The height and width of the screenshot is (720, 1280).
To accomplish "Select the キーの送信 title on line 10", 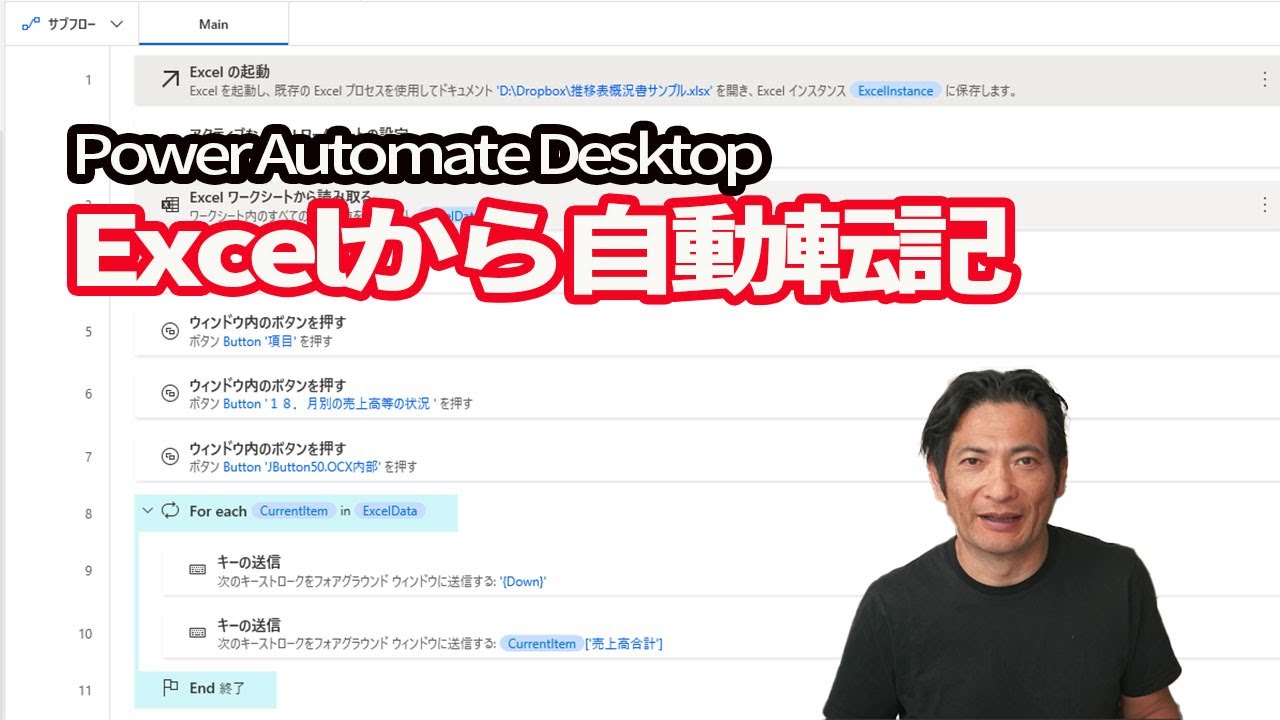I will 249,626.
